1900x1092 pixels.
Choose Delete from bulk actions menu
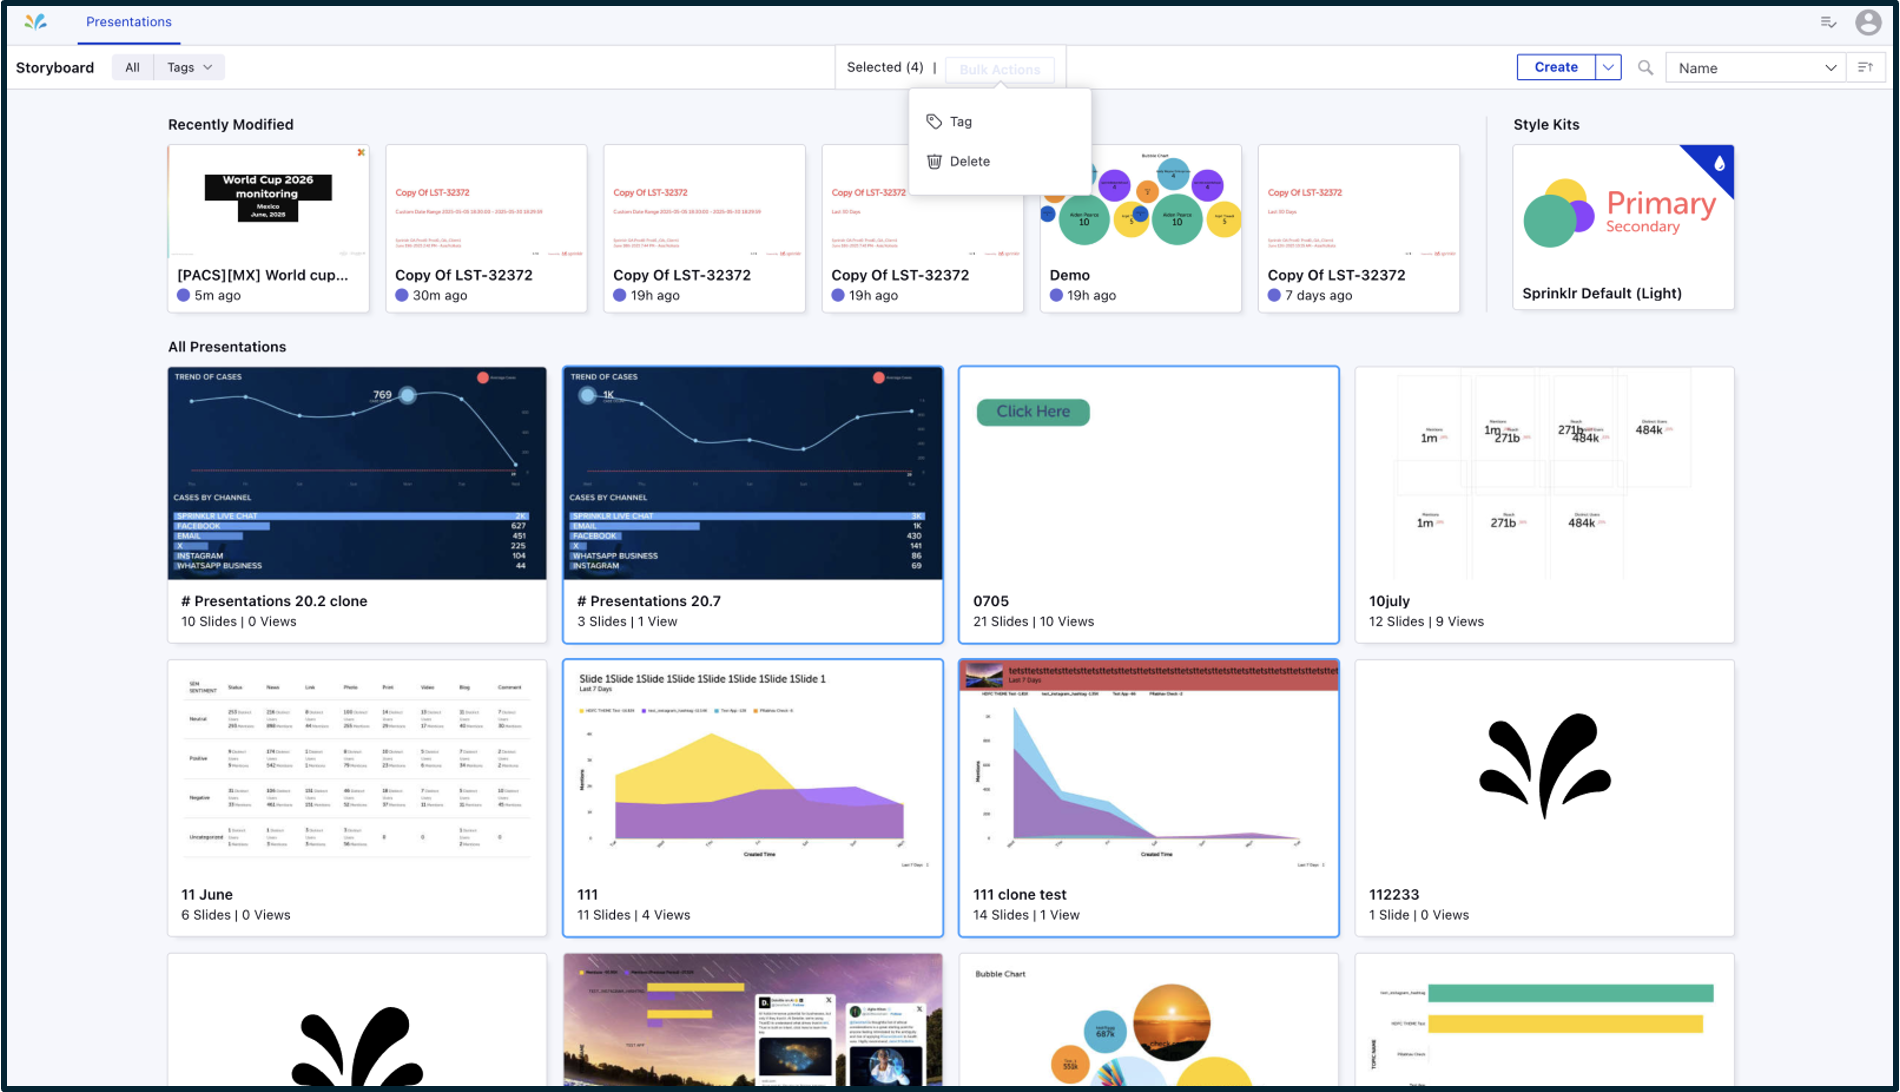click(x=1000, y=161)
